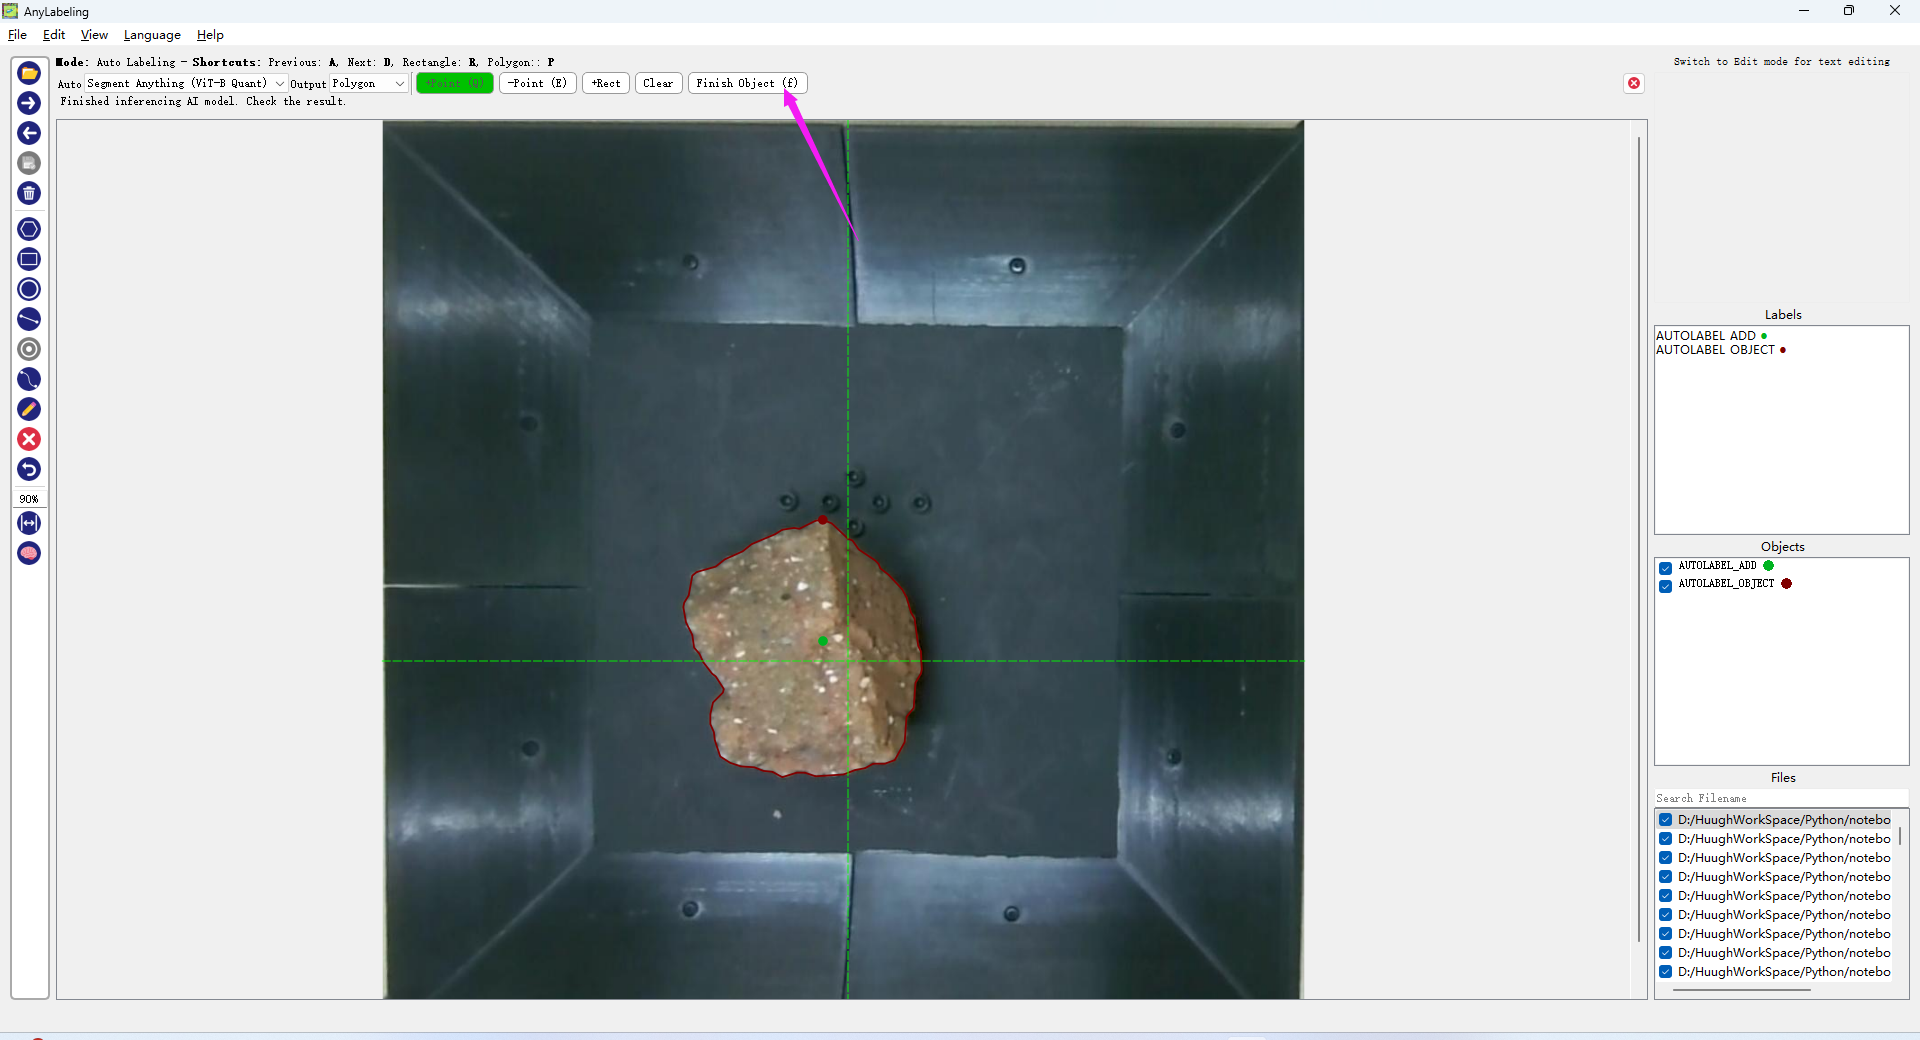1920x1040 pixels.
Task: Go to next image with right arrow icon
Action: pos(29,103)
